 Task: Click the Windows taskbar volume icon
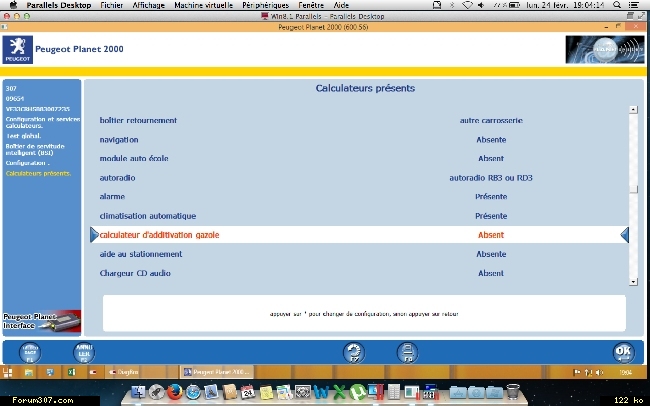tap(599, 372)
